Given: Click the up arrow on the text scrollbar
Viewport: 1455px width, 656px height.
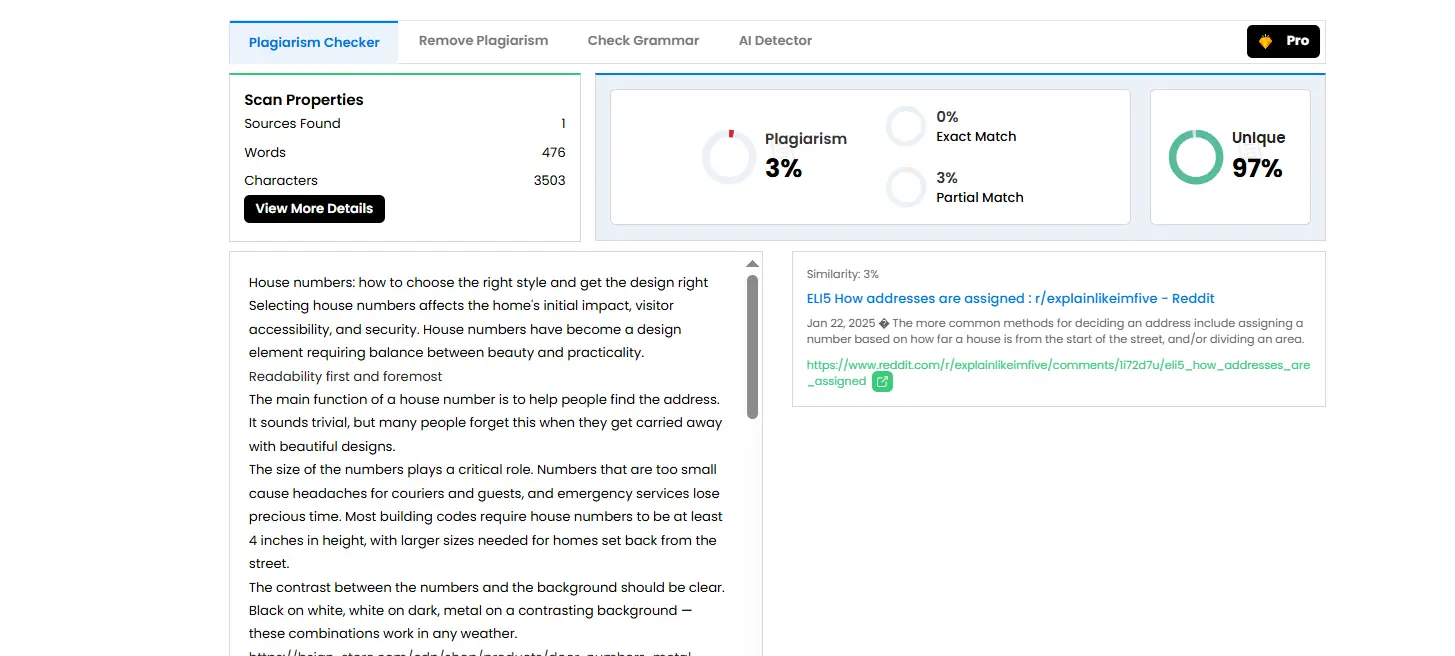Looking at the screenshot, I should tap(752, 263).
